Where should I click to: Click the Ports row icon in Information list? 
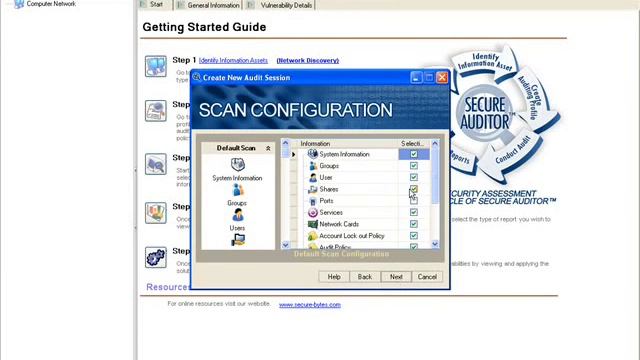pos(313,201)
